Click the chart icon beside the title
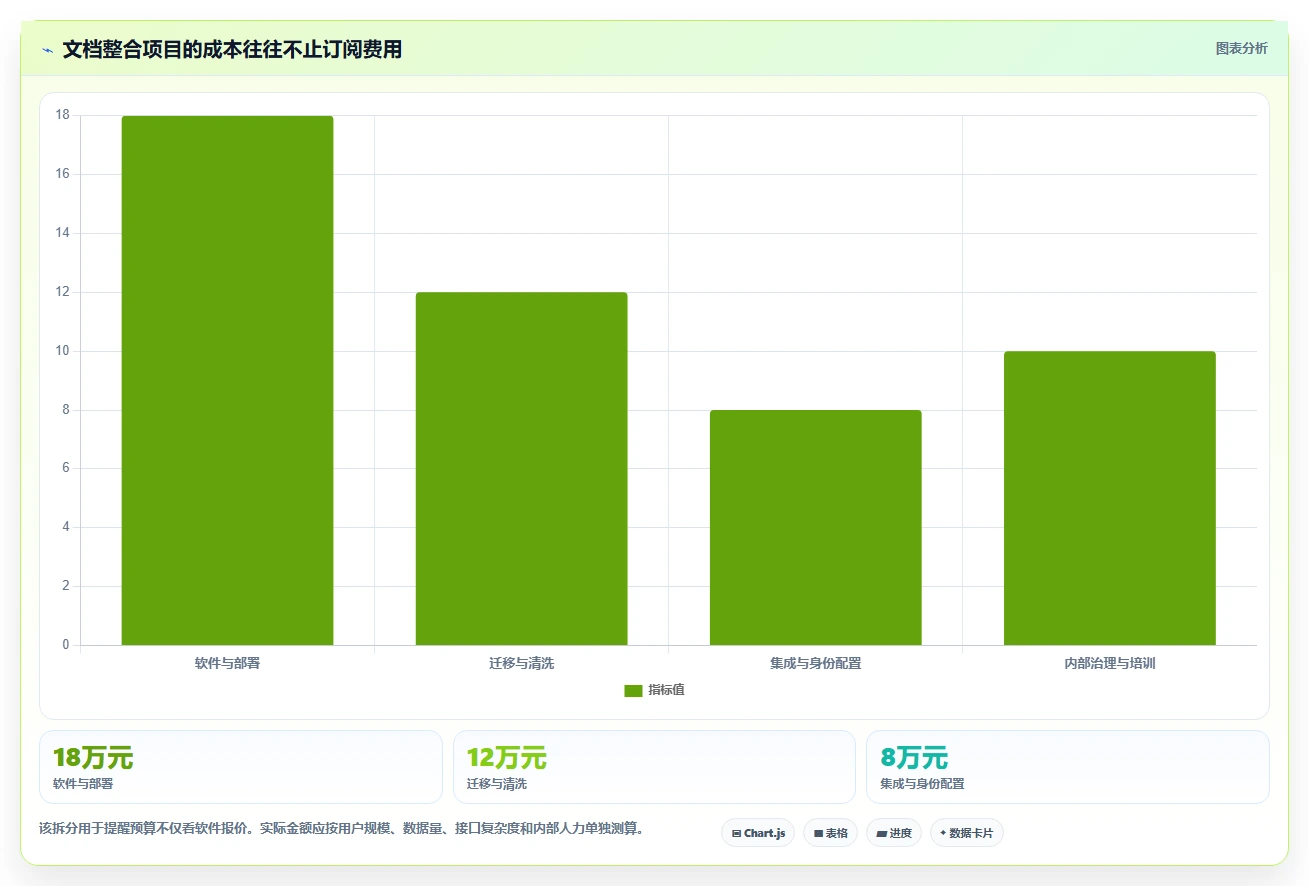The width and height of the screenshot is (1309, 886). click(x=47, y=50)
